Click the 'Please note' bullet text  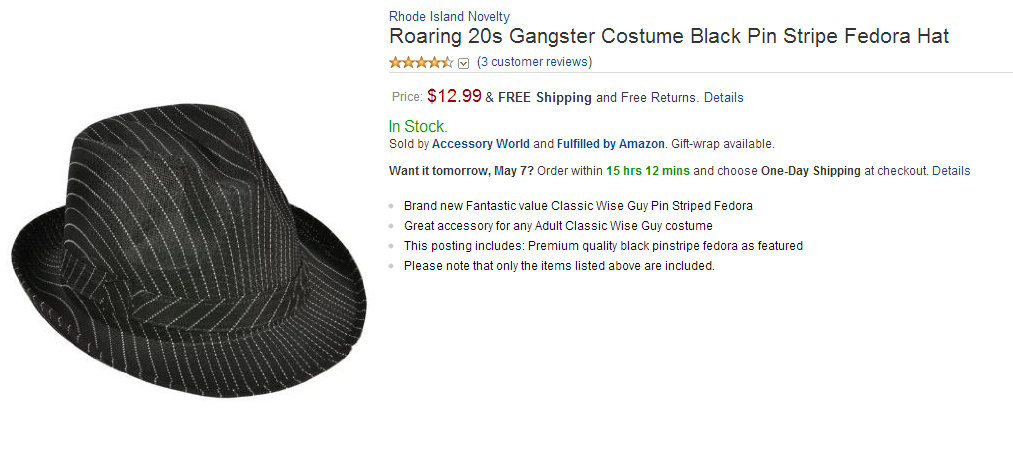(559, 266)
